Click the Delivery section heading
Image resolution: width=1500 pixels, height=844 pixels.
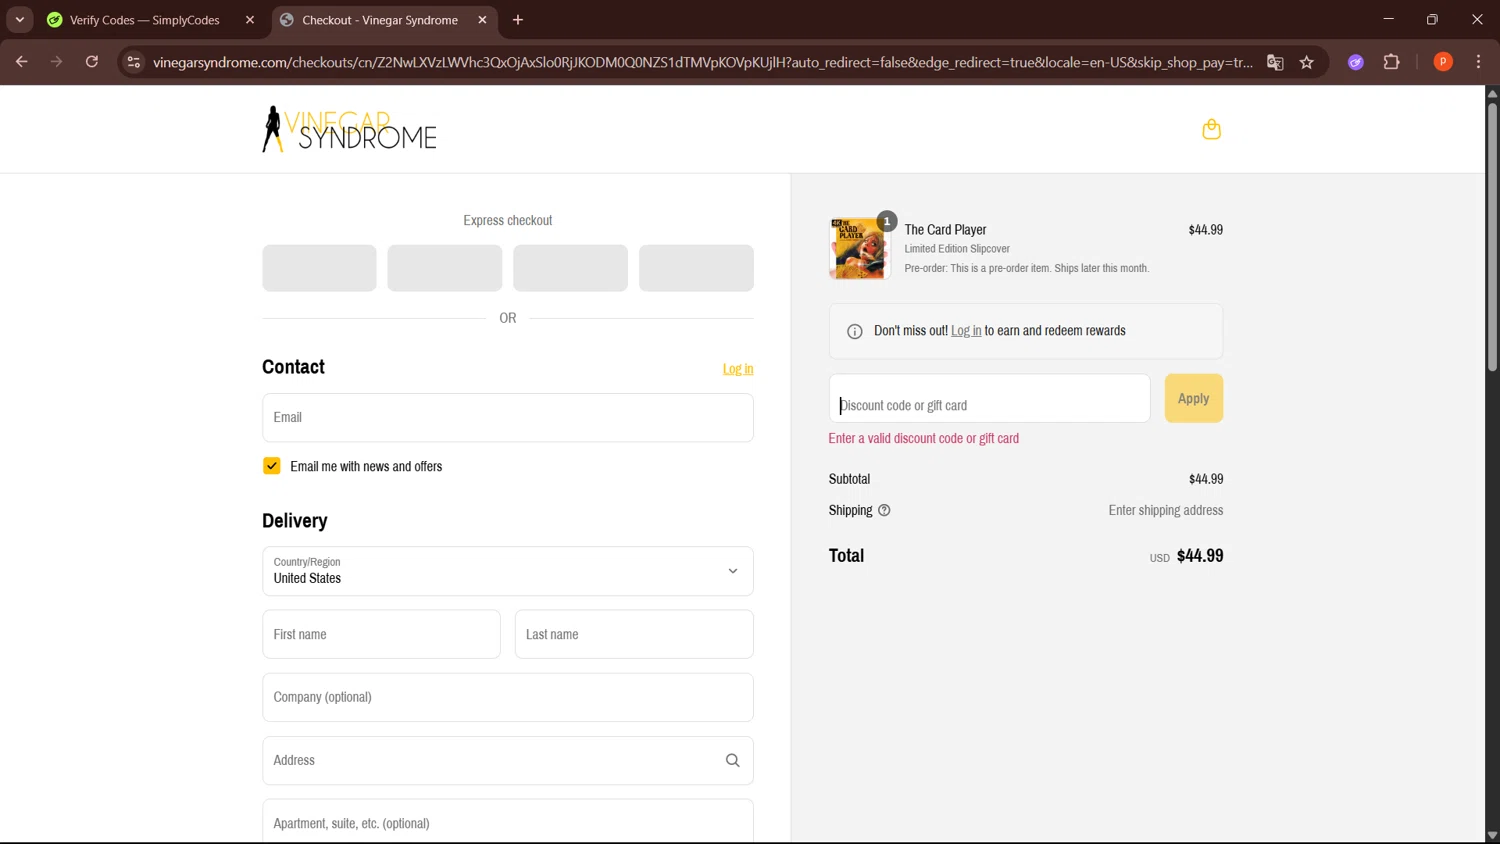294,521
